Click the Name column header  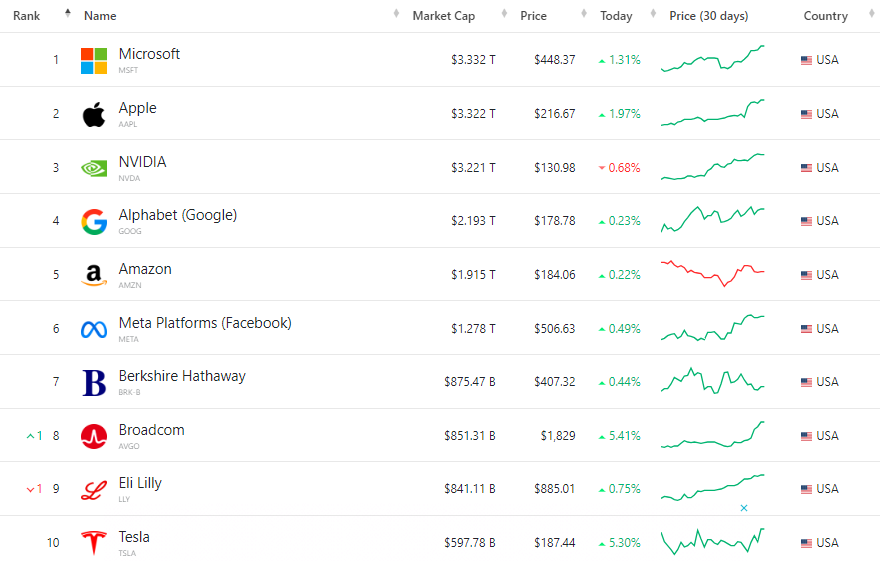pos(100,16)
